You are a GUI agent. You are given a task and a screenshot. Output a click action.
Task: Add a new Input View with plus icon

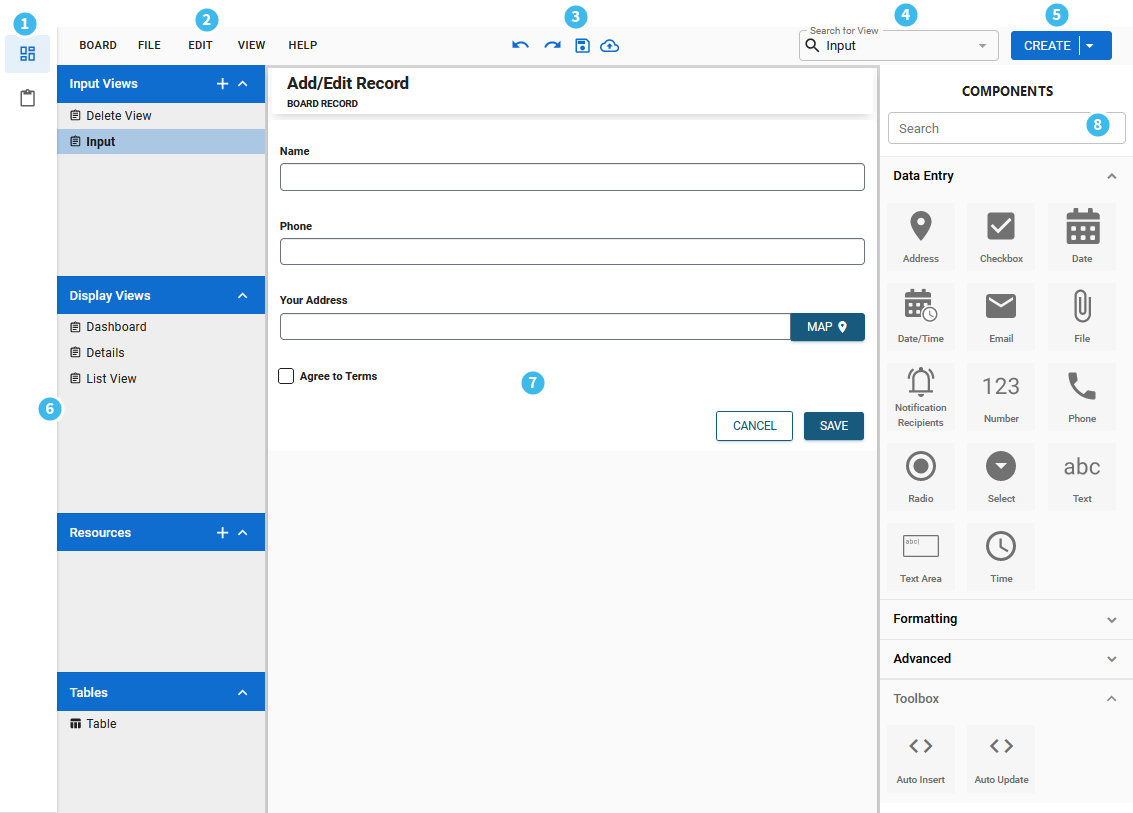pos(222,84)
